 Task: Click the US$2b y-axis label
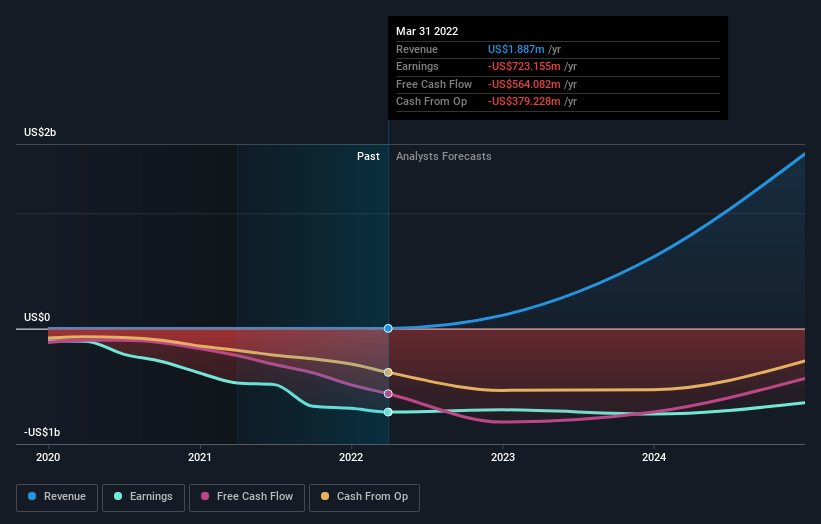40,132
